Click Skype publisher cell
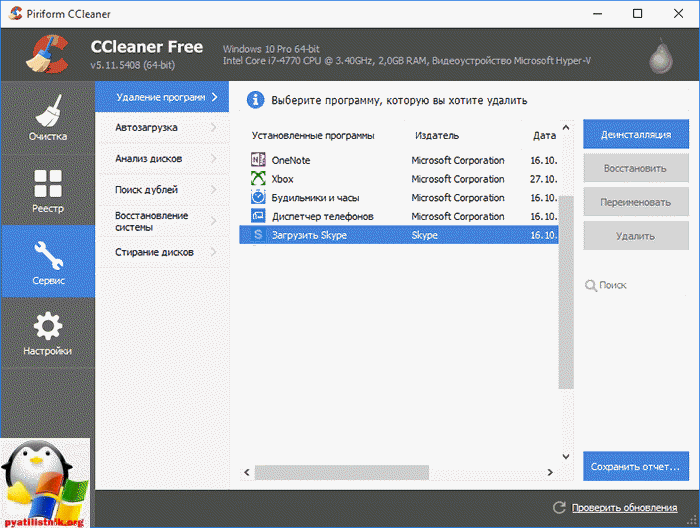Screen dimensions: 700x528 425,235
